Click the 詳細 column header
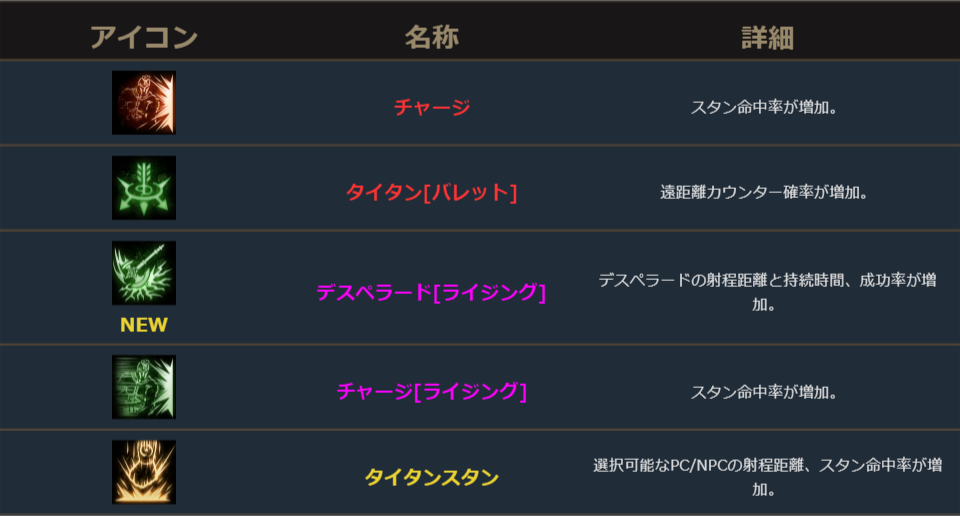The image size is (960, 516). [x=767, y=38]
